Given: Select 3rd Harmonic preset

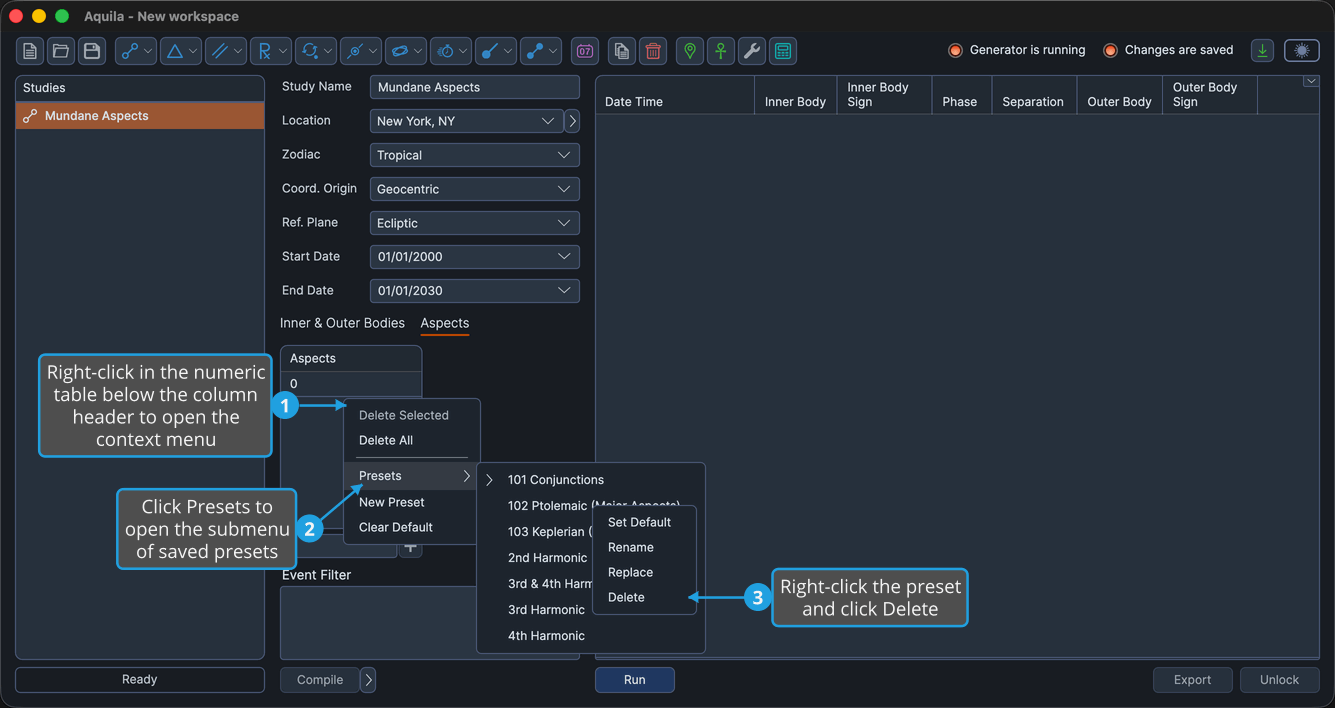Looking at the screenshot, I should click(546, 610).
